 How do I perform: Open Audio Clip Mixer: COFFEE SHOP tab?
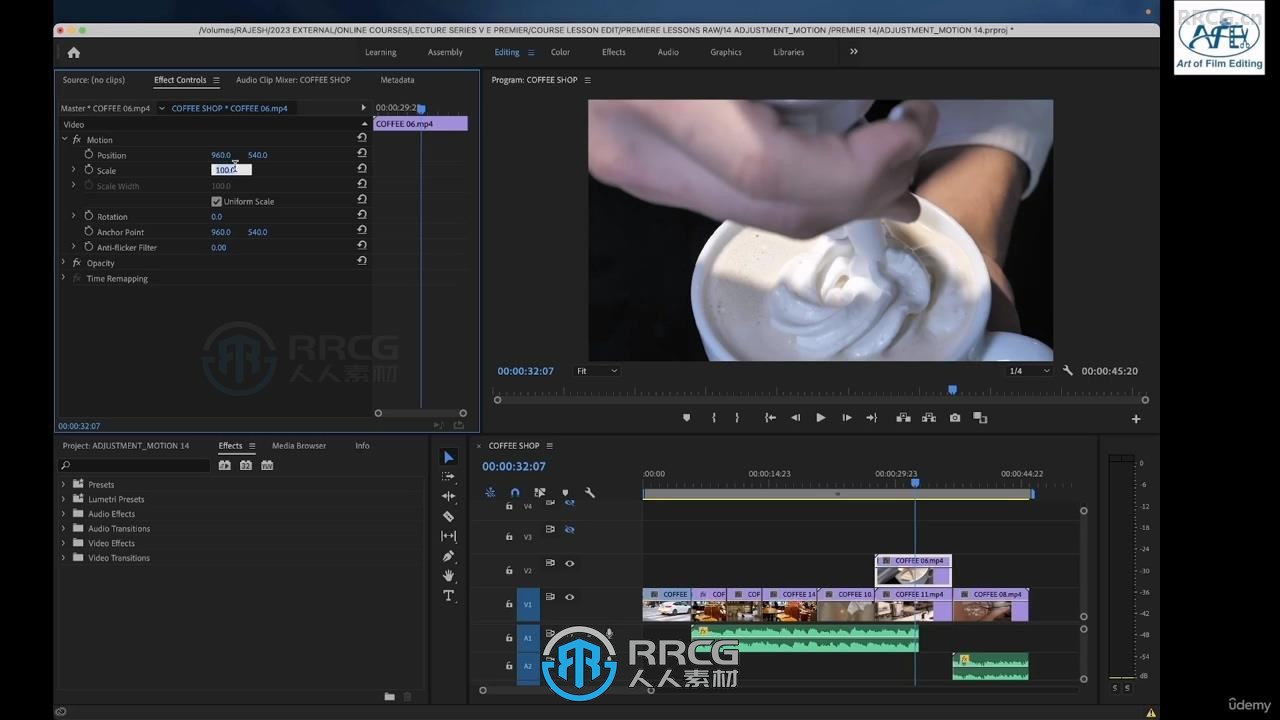[x=293, y=80]
